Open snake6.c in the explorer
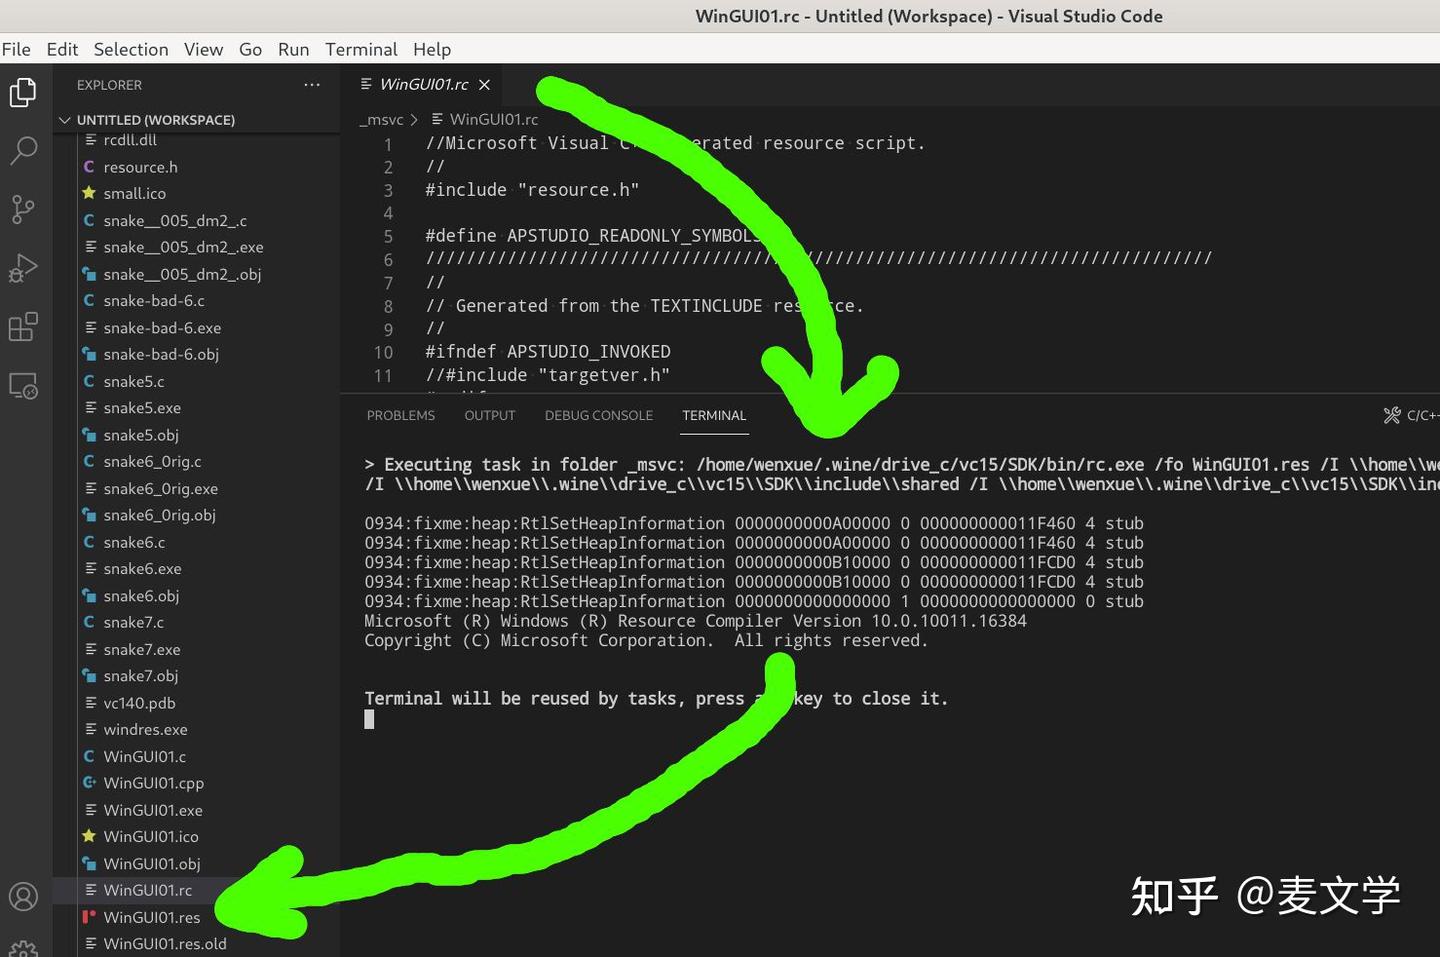Screen dimensions: 1440x957 (134, 542)
